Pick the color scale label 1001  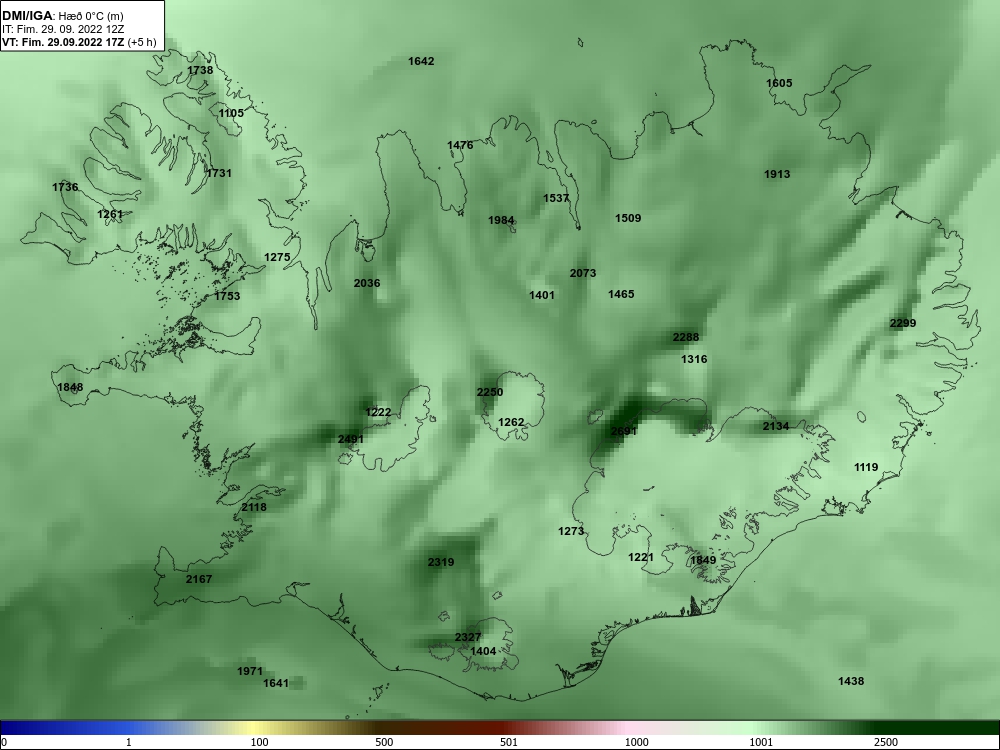[x=761, y=742]
